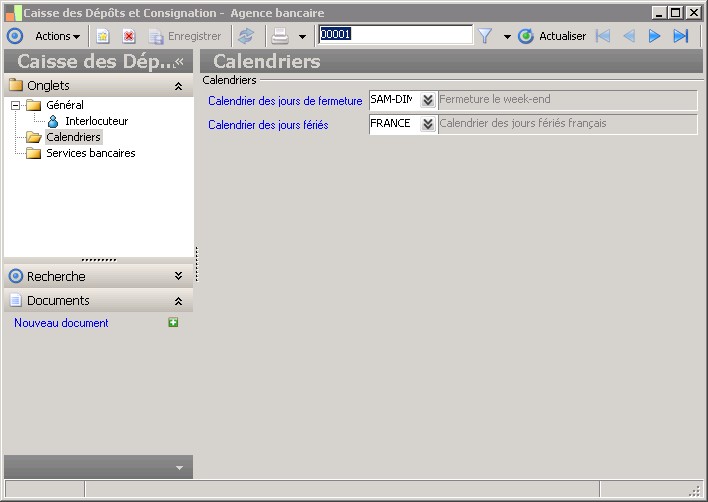
Task: Maximize the Agence bancaire window
Action: [675, 13]
